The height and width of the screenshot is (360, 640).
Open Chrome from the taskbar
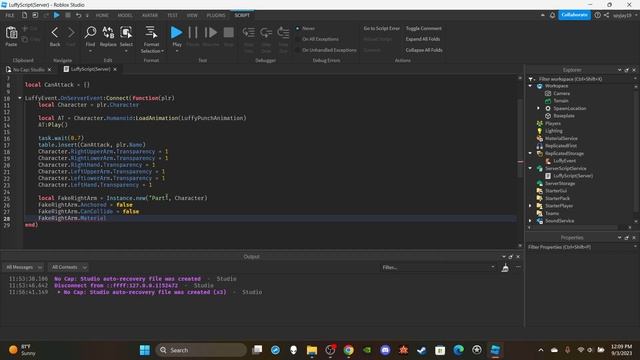pyautogui.click(x=349, y=350)
